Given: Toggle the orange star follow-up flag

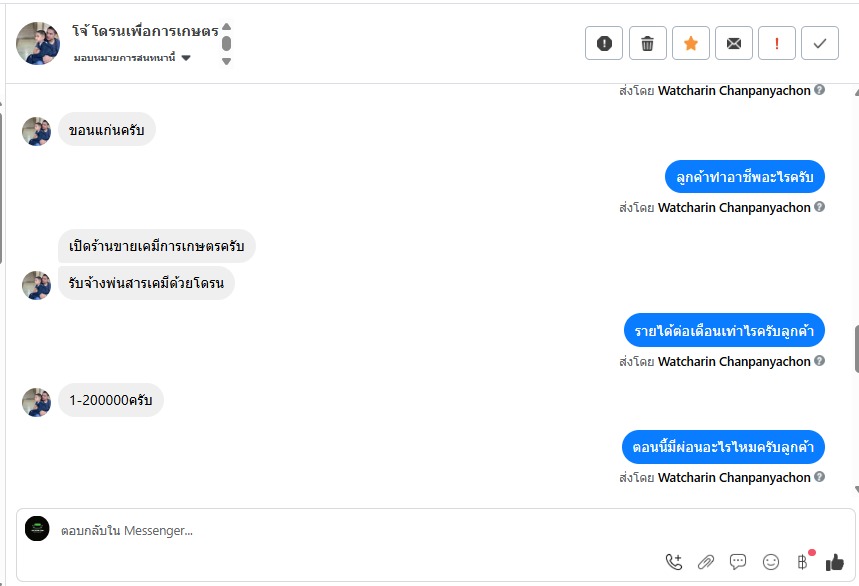Looking at the screenshot, I should pyautogui.click(x=690, y=43).
